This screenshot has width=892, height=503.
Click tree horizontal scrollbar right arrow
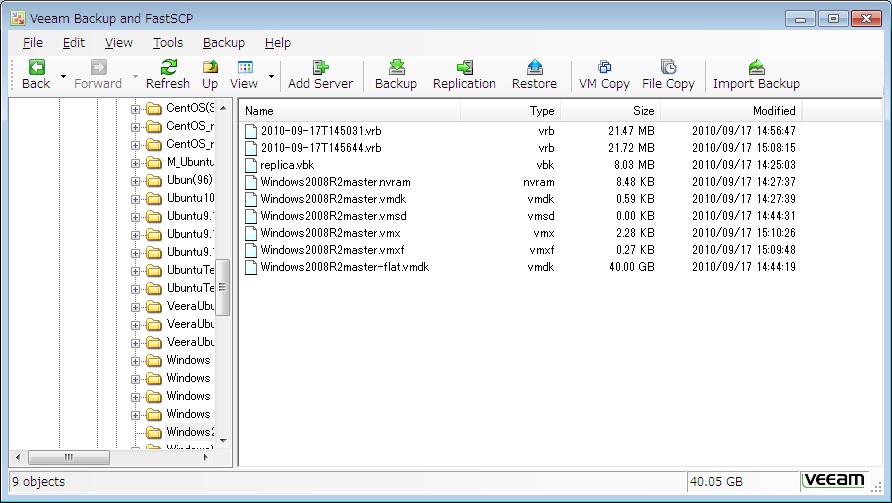[x=205, y=457]
